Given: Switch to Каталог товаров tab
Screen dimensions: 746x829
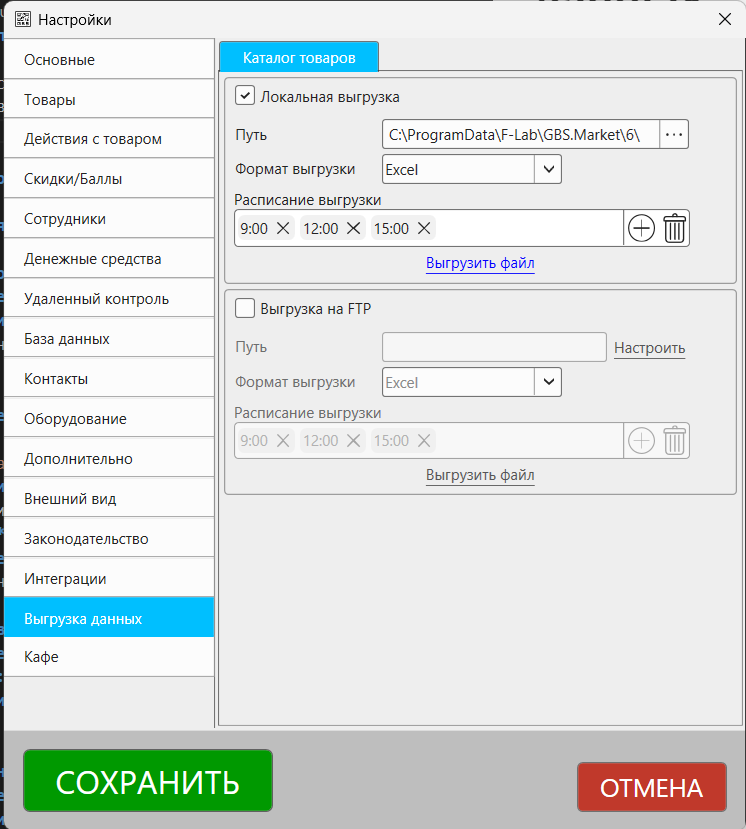Looking at the screenshot, I should (299, 58).
